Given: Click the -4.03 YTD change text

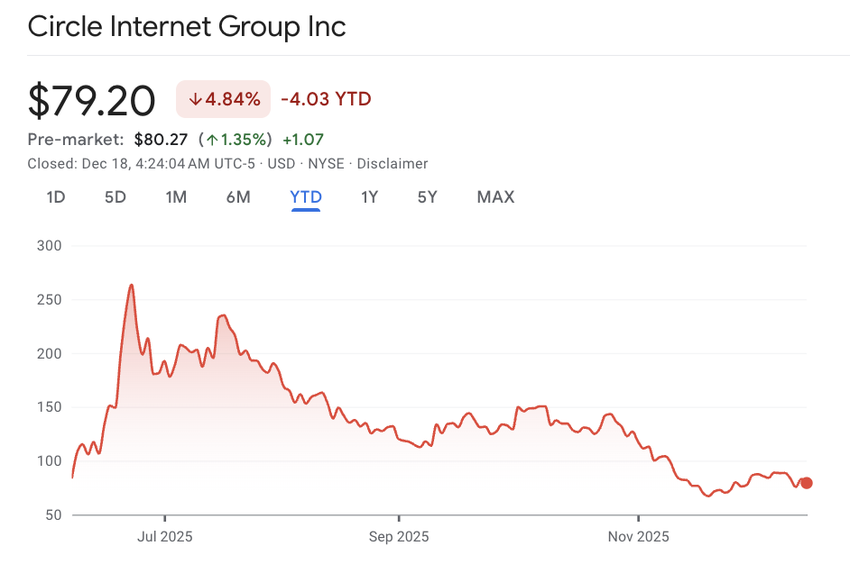Looking at the screenshot, I should point(326,99).
